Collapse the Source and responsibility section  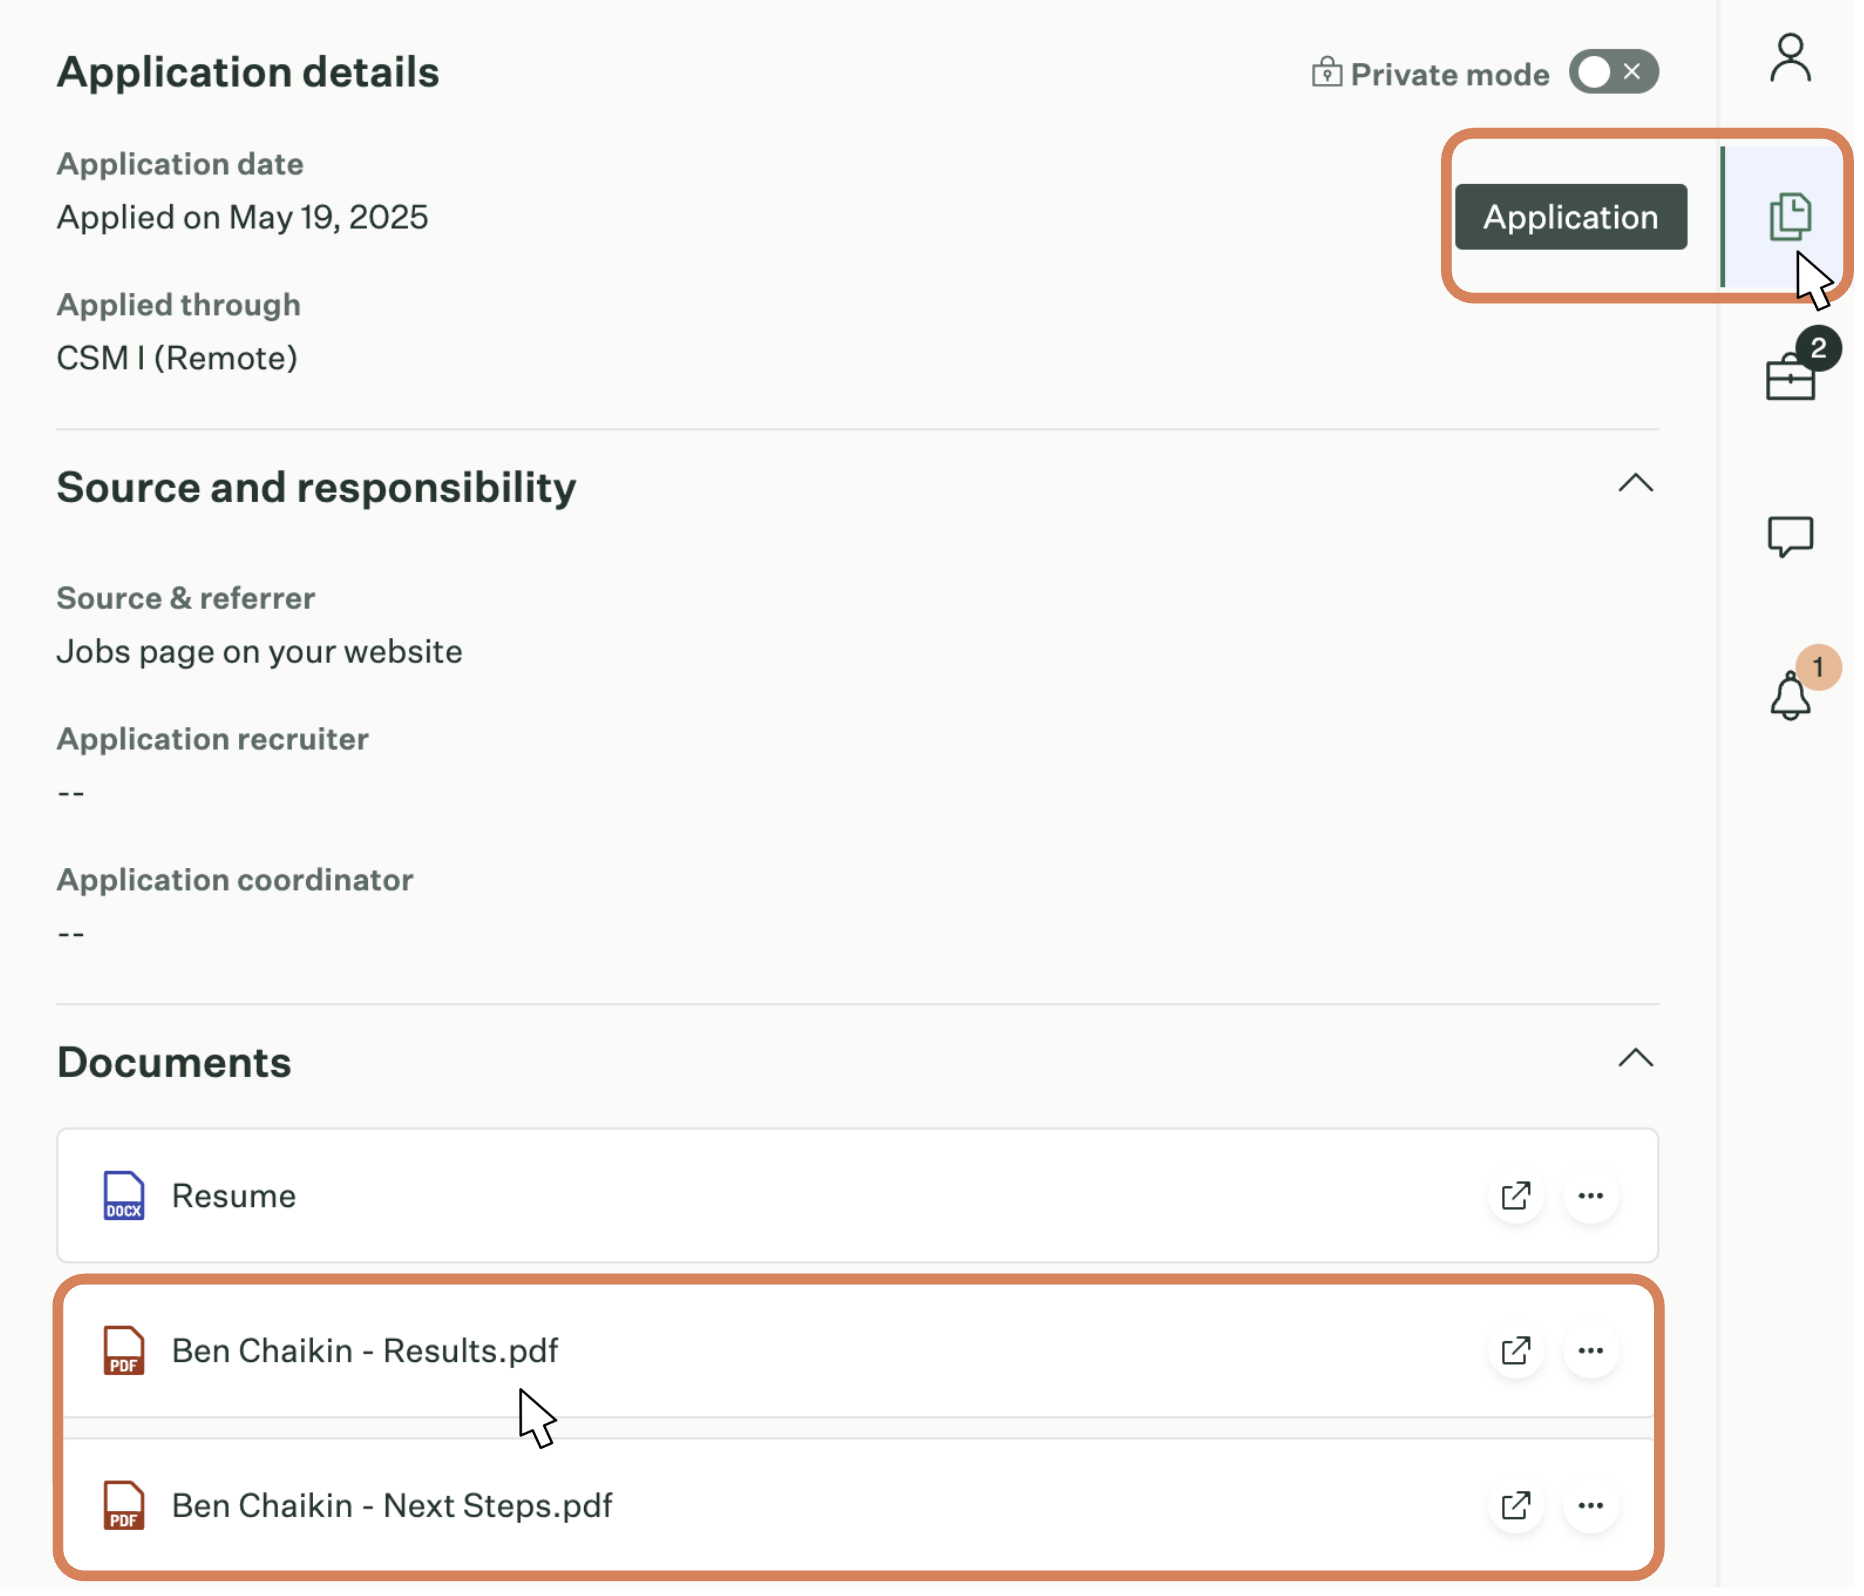[1636, 484]
